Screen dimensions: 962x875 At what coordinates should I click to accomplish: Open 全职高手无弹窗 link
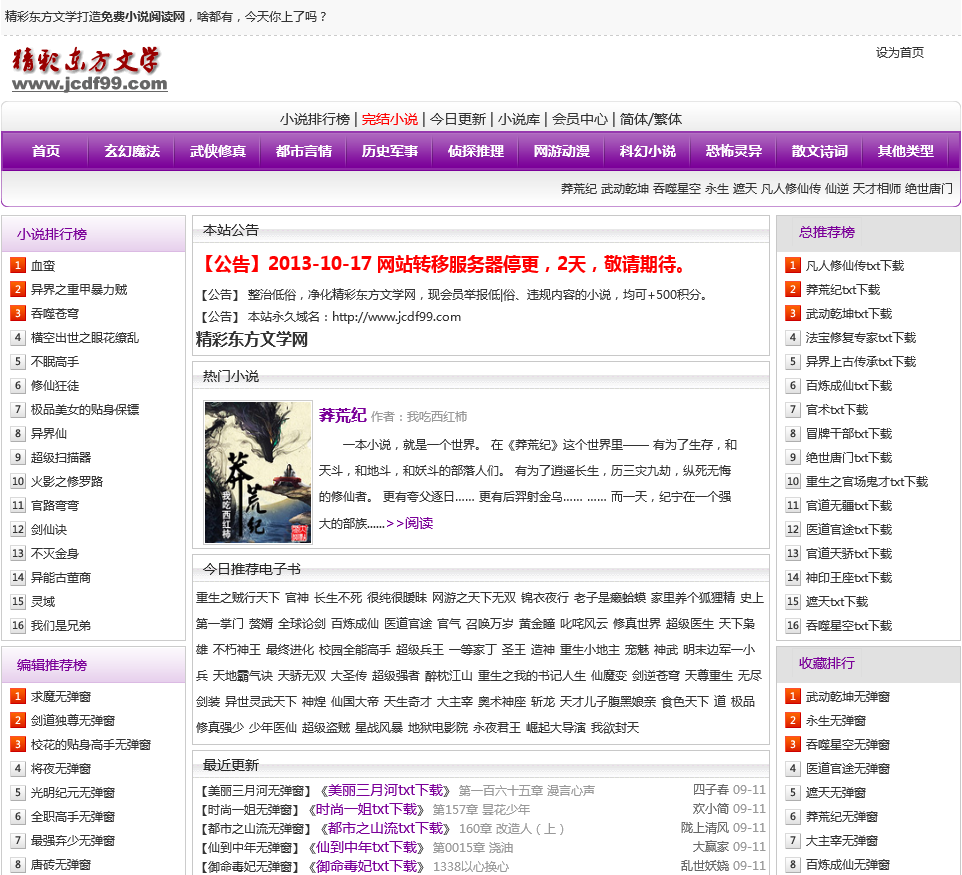(x=73, y=816)
